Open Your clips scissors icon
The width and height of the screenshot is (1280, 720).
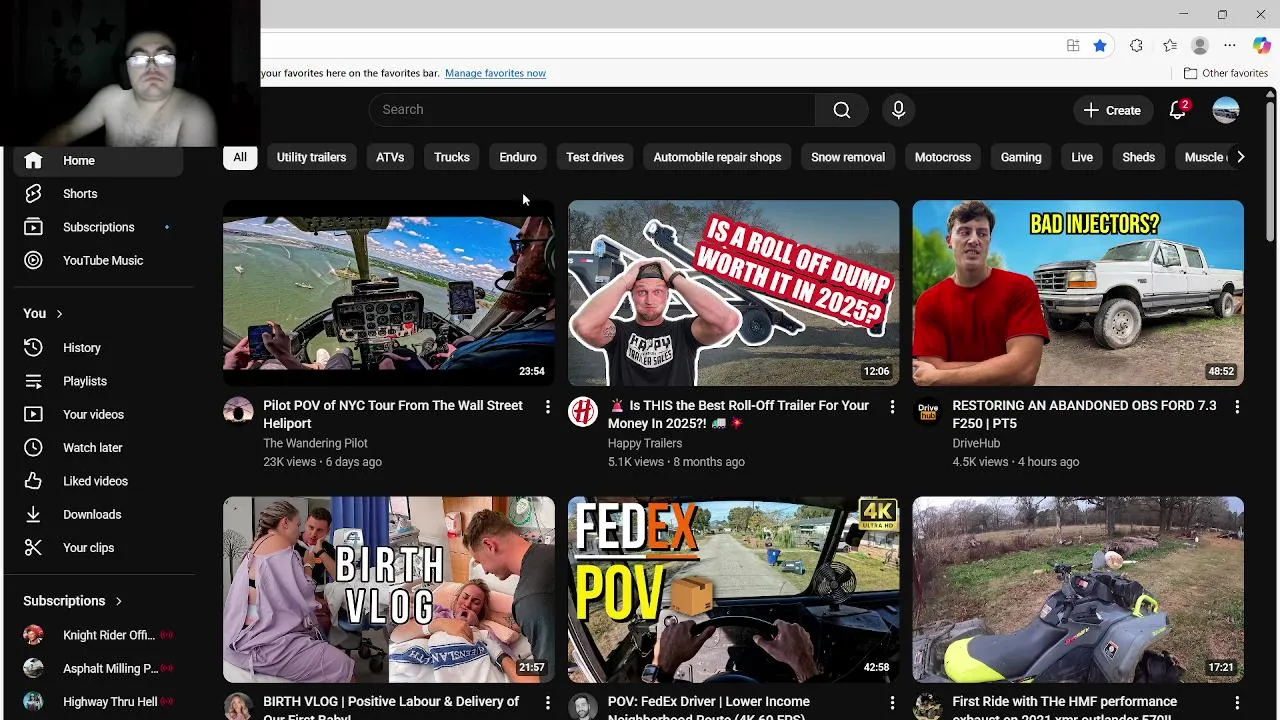click(x=33, y=548)
